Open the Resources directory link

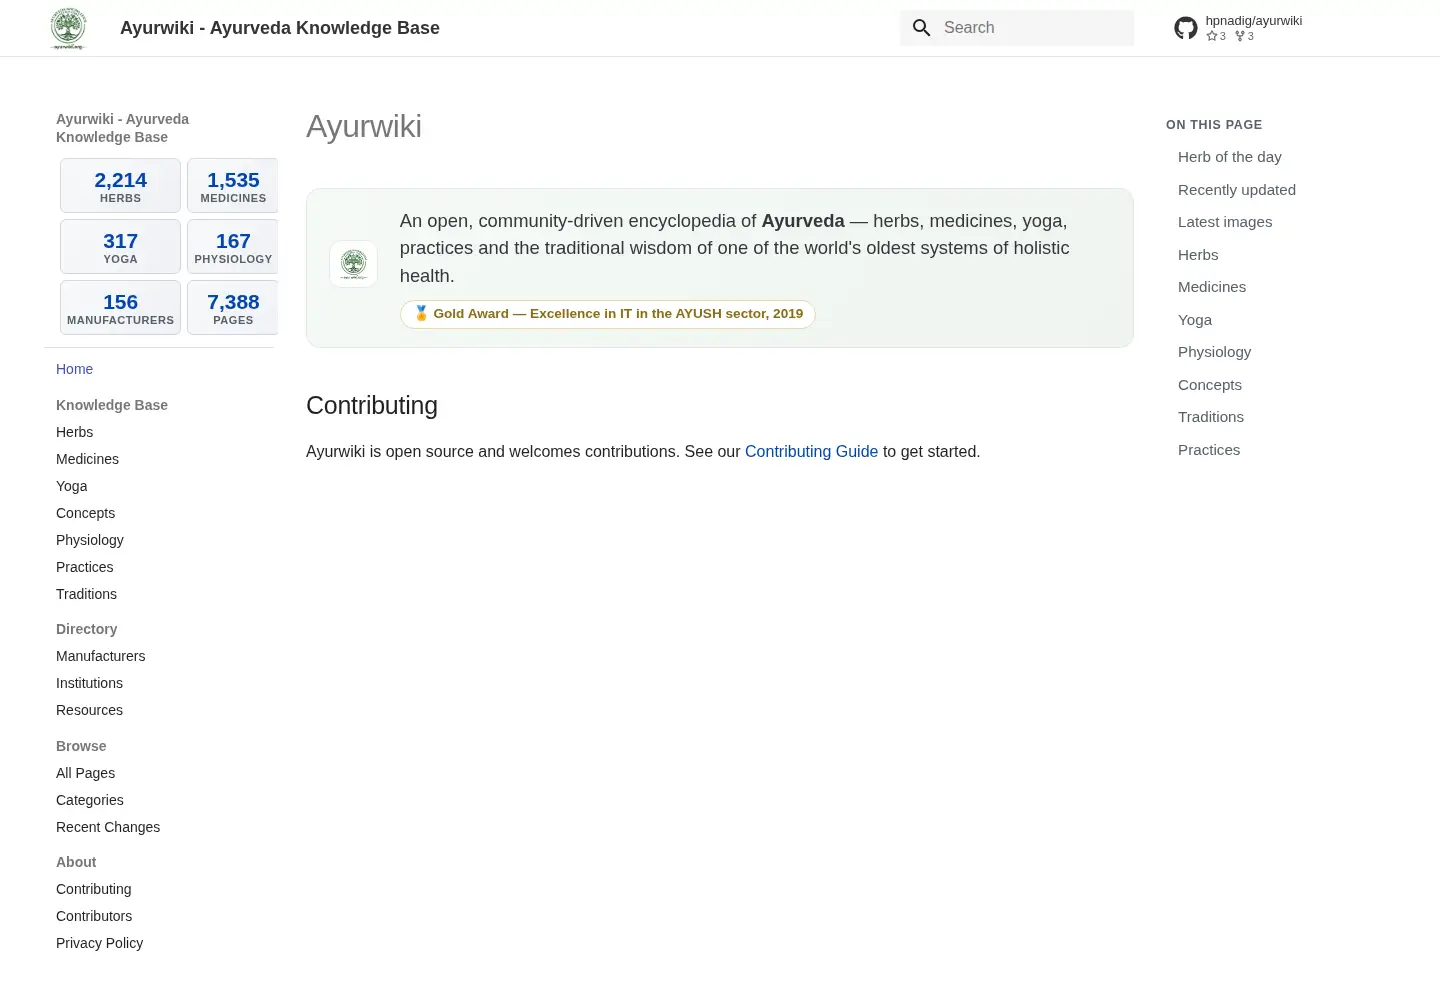click(89, 710)
